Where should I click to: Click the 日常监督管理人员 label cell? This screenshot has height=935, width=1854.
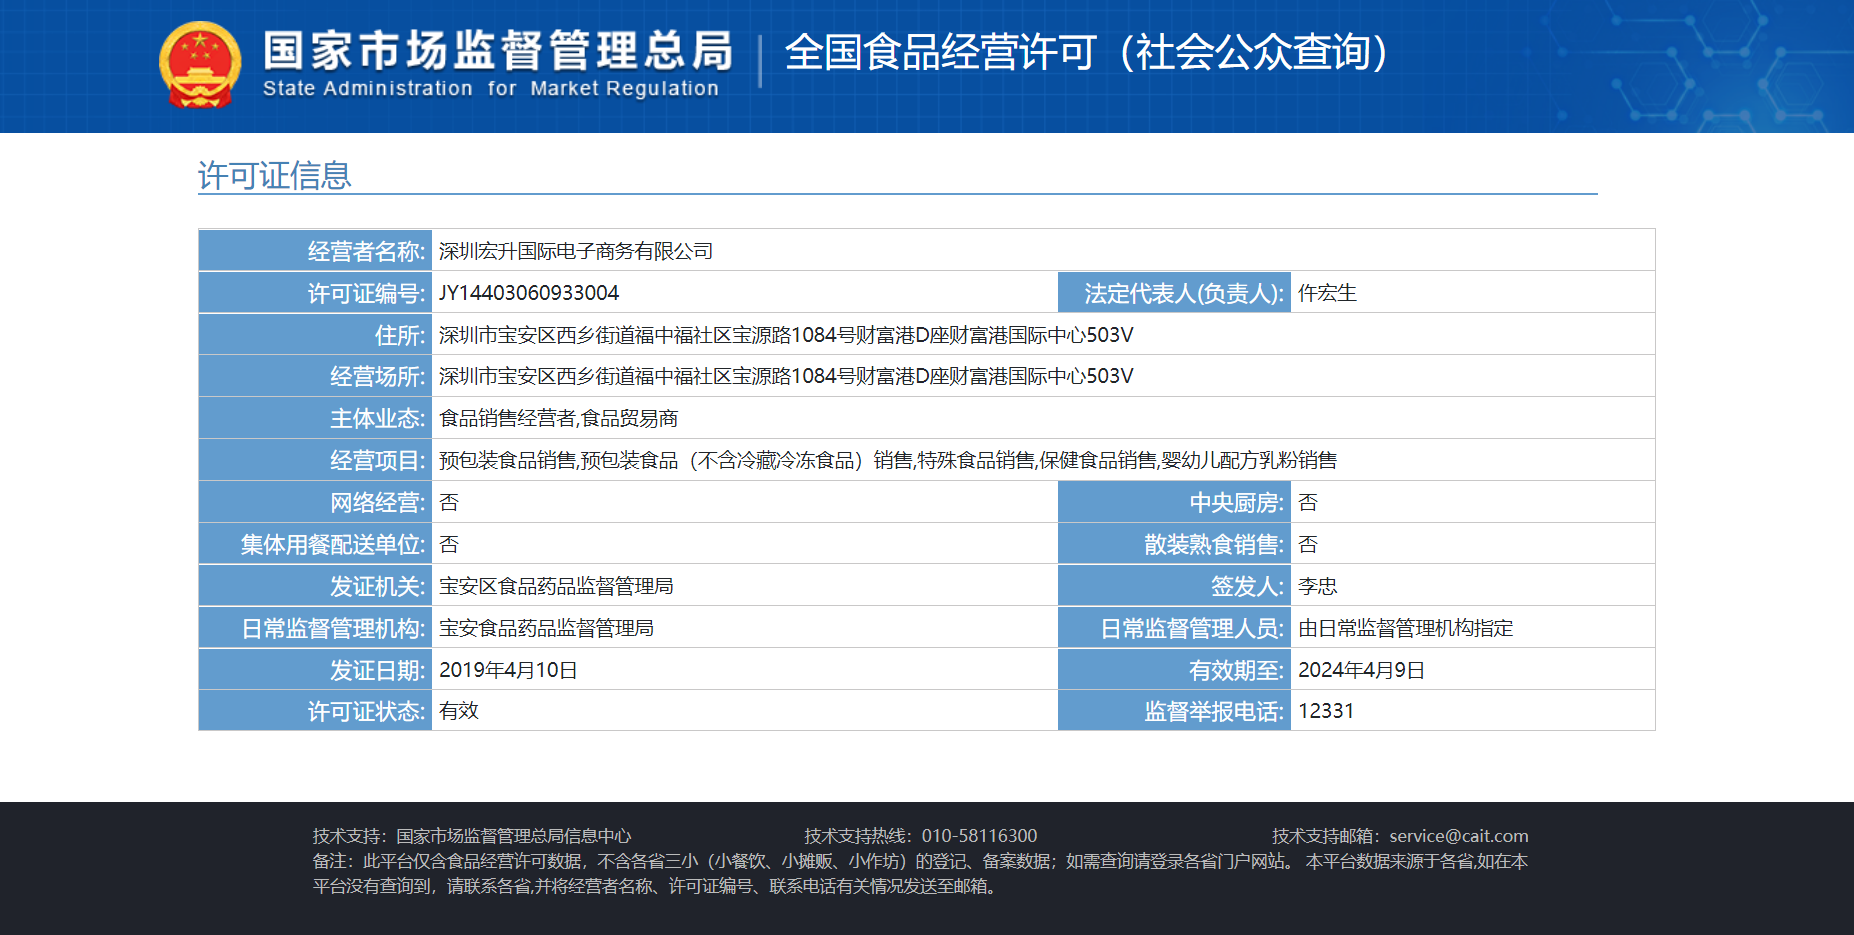pos(1174,628)
